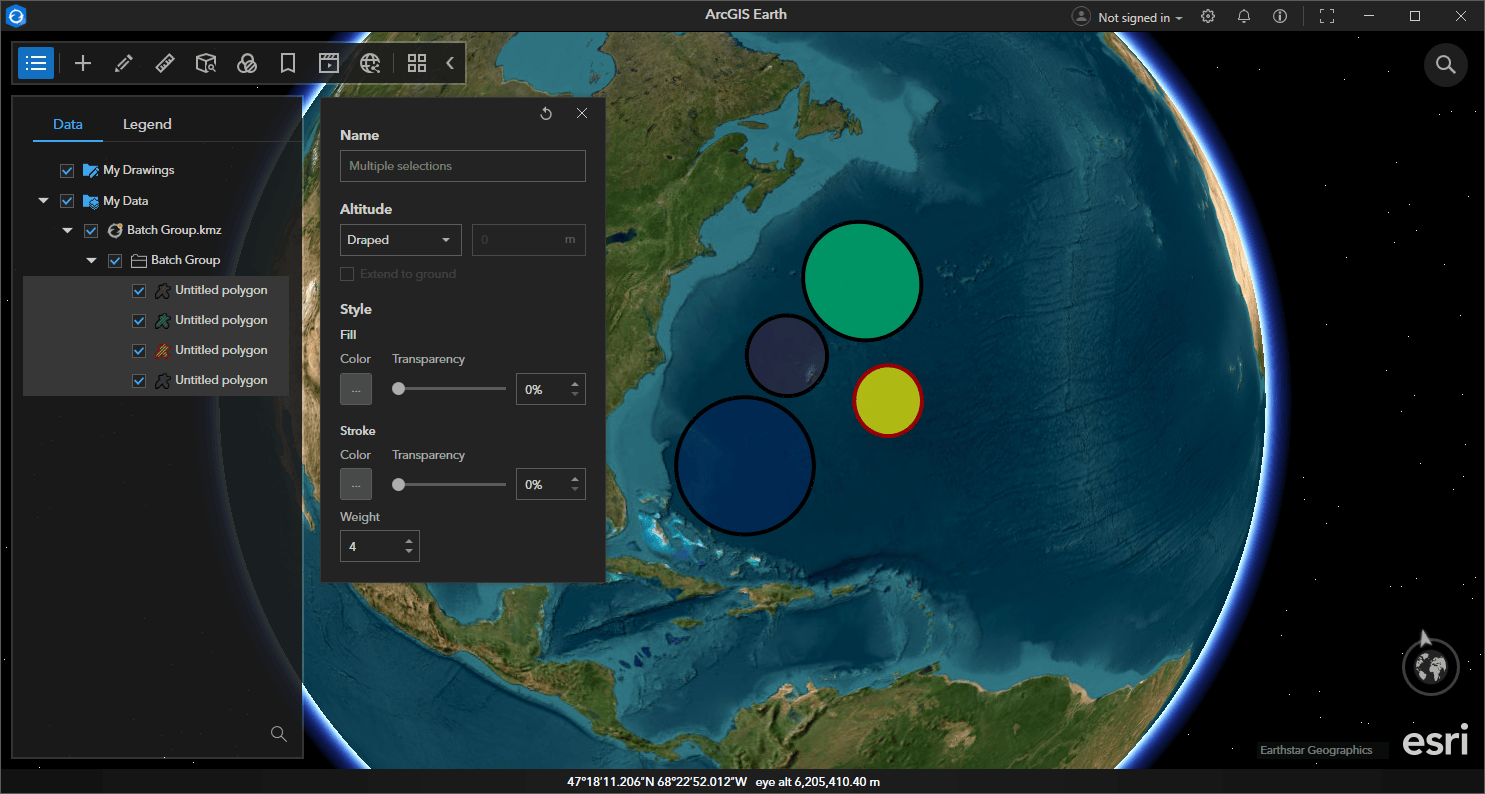This screenshot has width=1485, height=794.
Task: Uncheck the first Untitled polygon checkbox
Action: click(139, 290)
